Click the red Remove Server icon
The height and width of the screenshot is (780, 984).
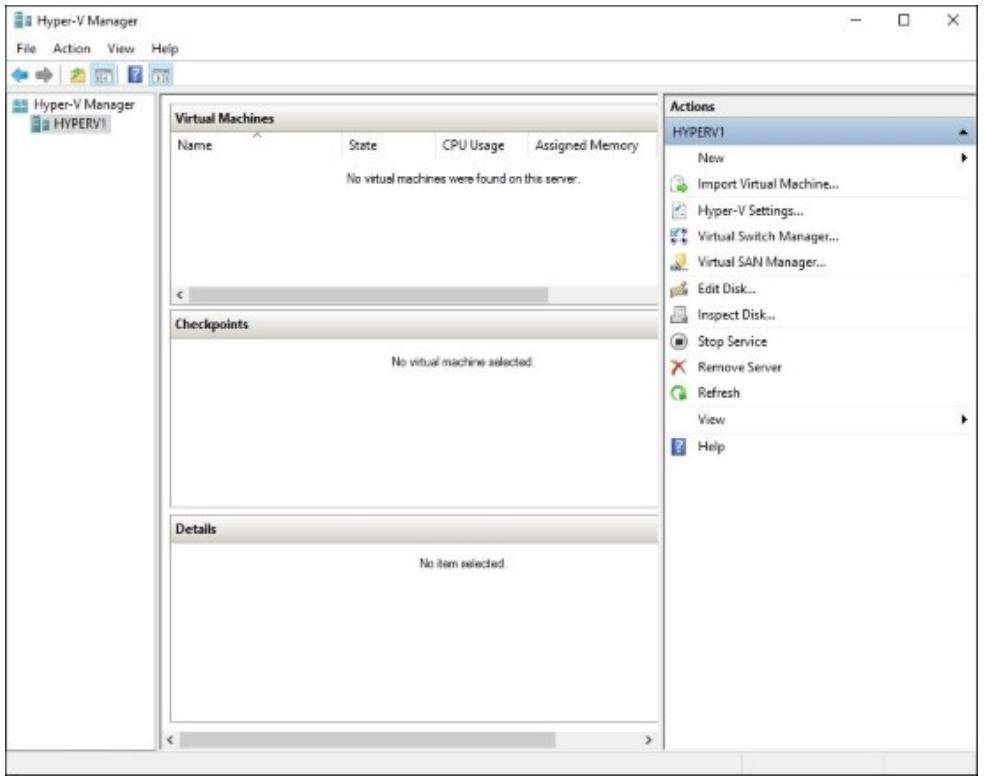tap(679, 367)
